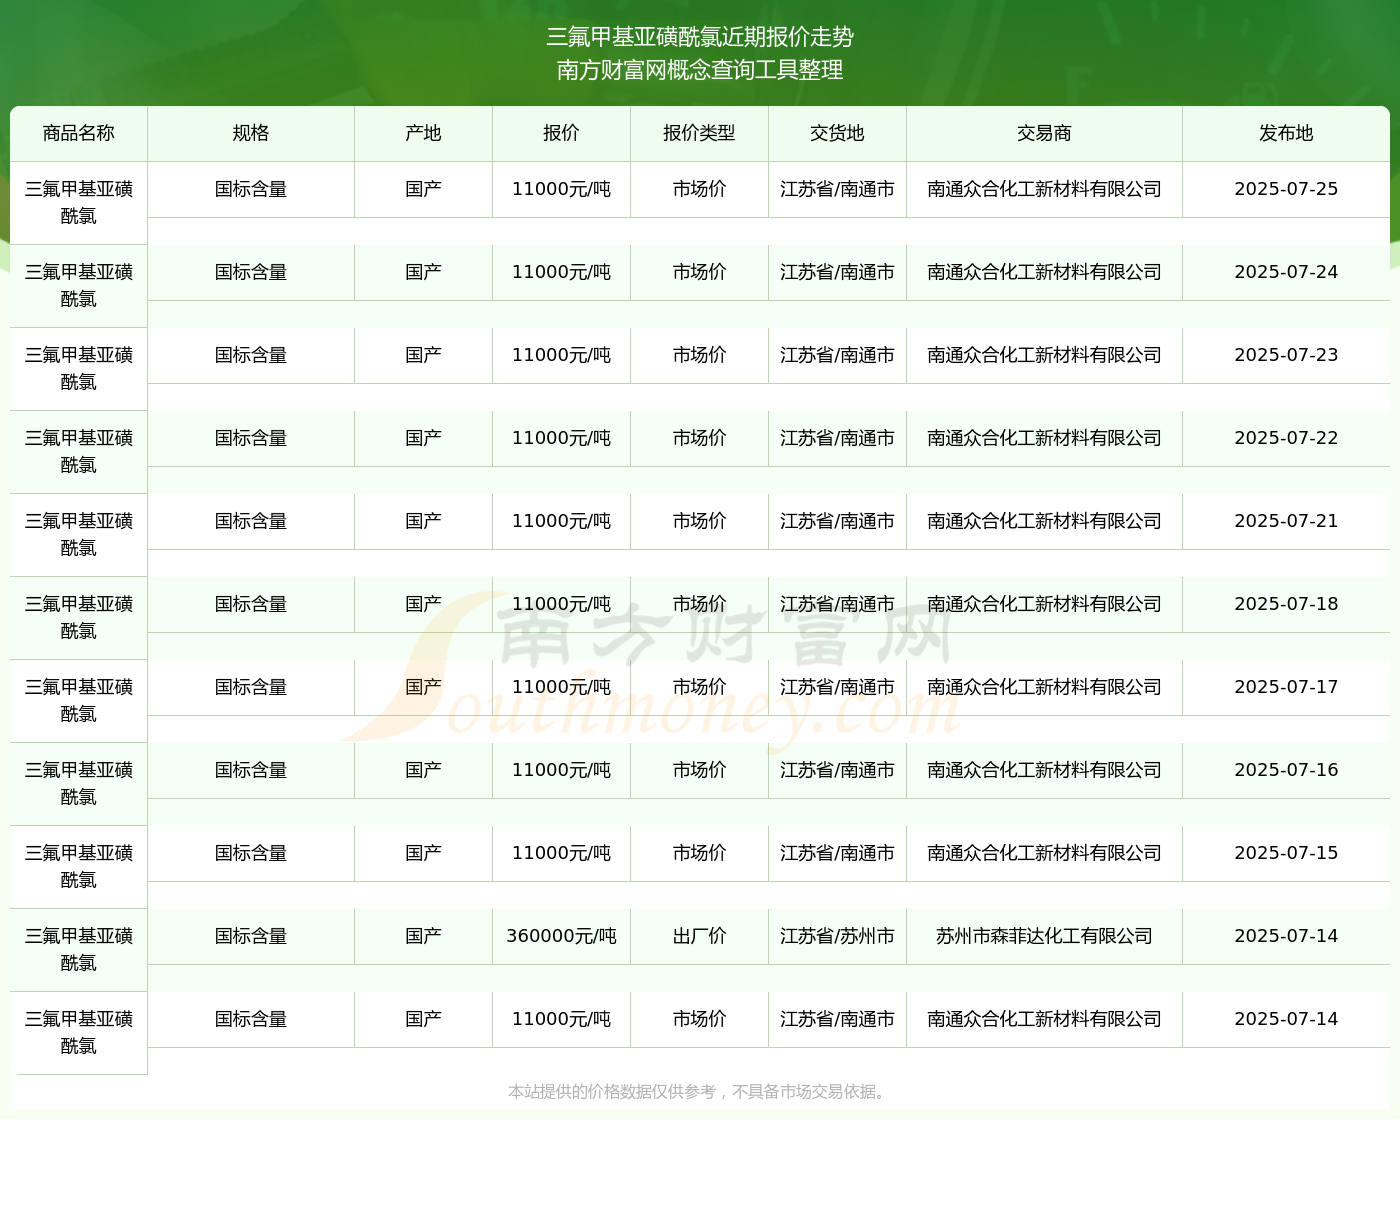The width and height of the screenshot is (1400, 1205).
Task: Click 国产 in the 2025-07-15 row
Action: tap(424, 853)
